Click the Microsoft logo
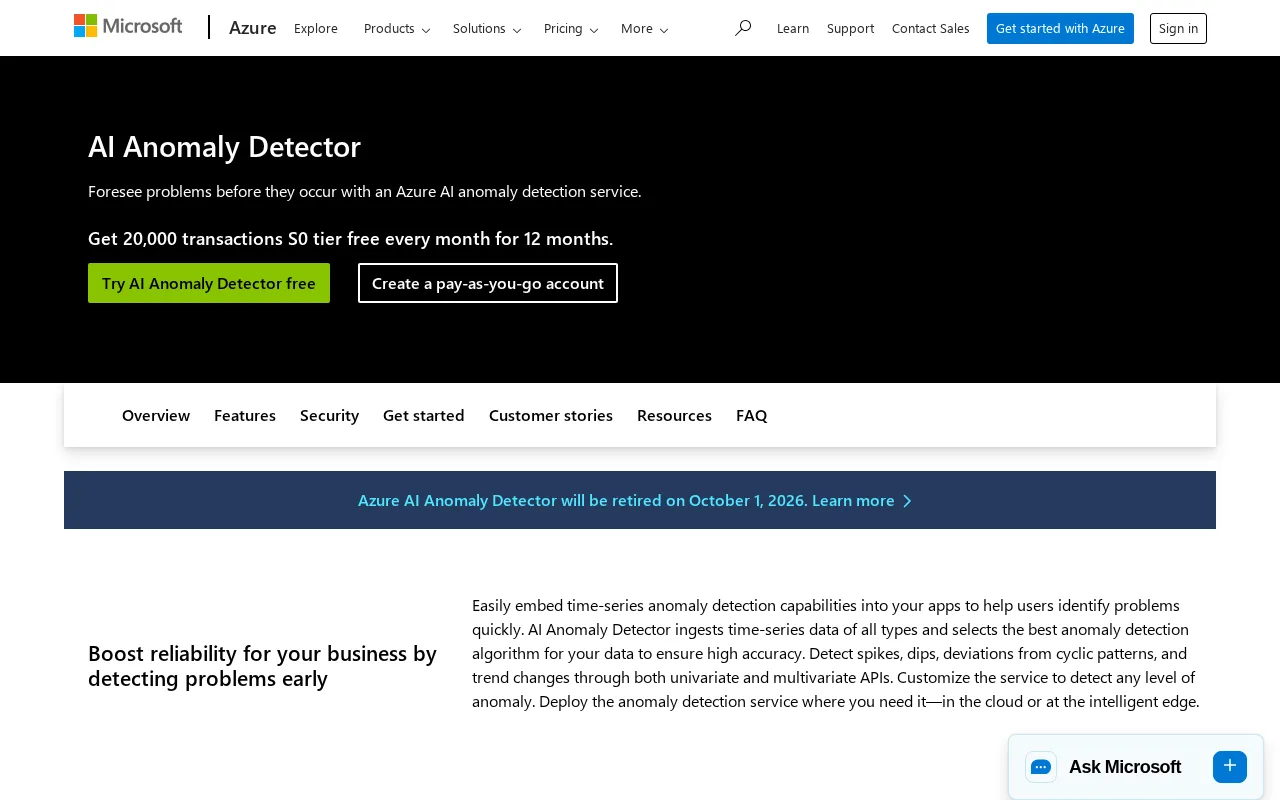1280x800 pixels. coord(128,27)
